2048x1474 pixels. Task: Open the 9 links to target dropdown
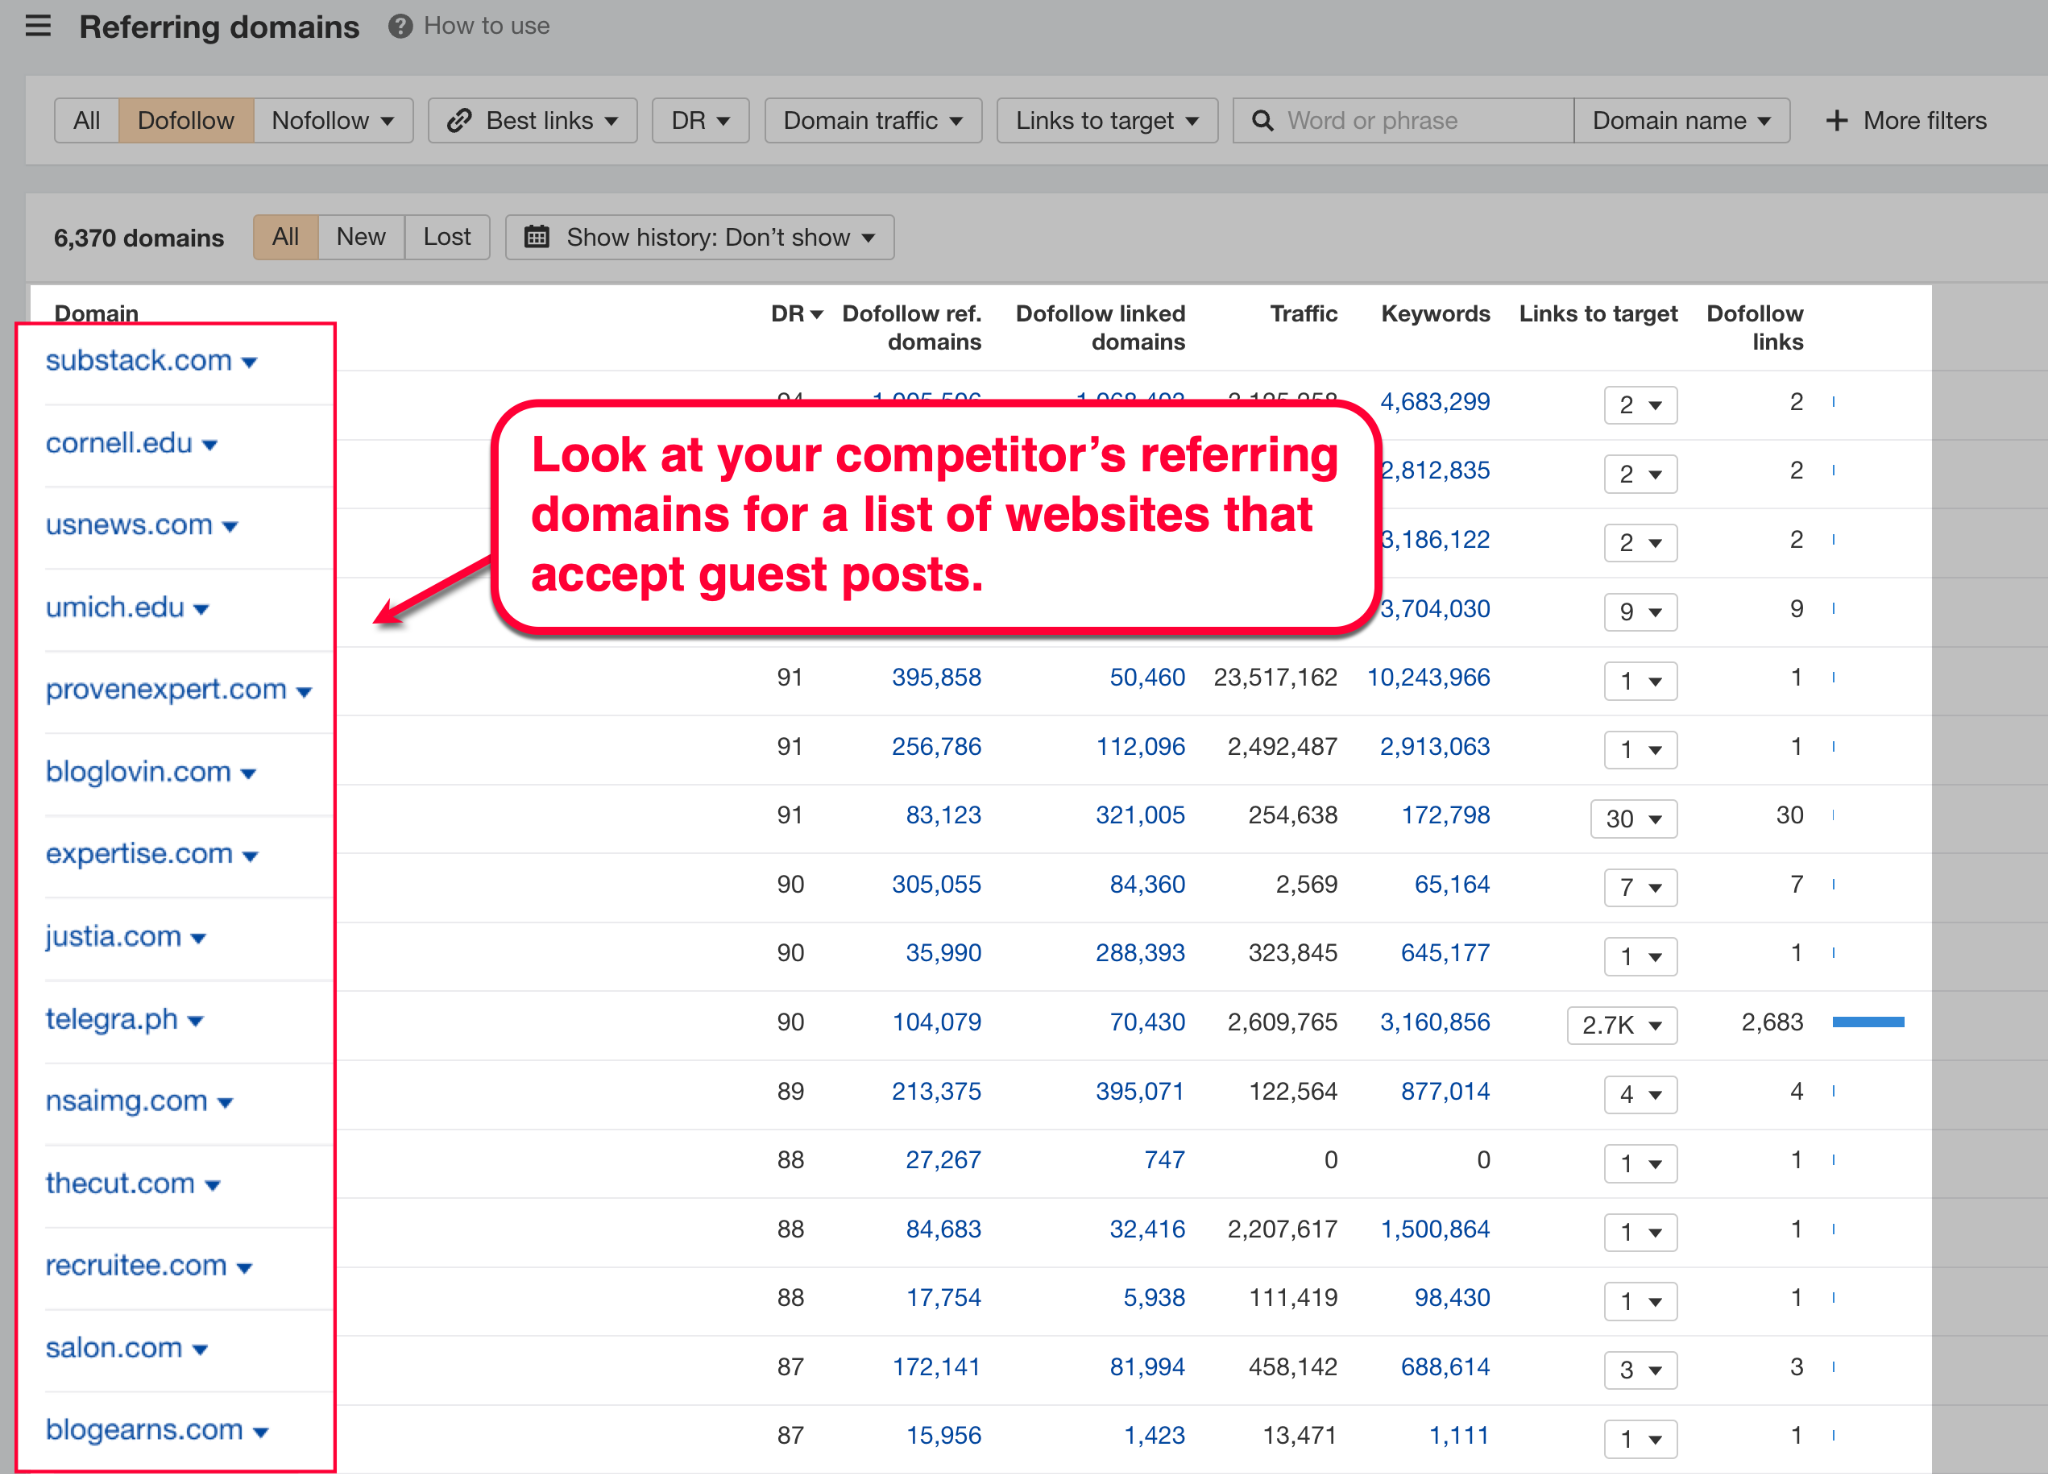[1641, 611]
